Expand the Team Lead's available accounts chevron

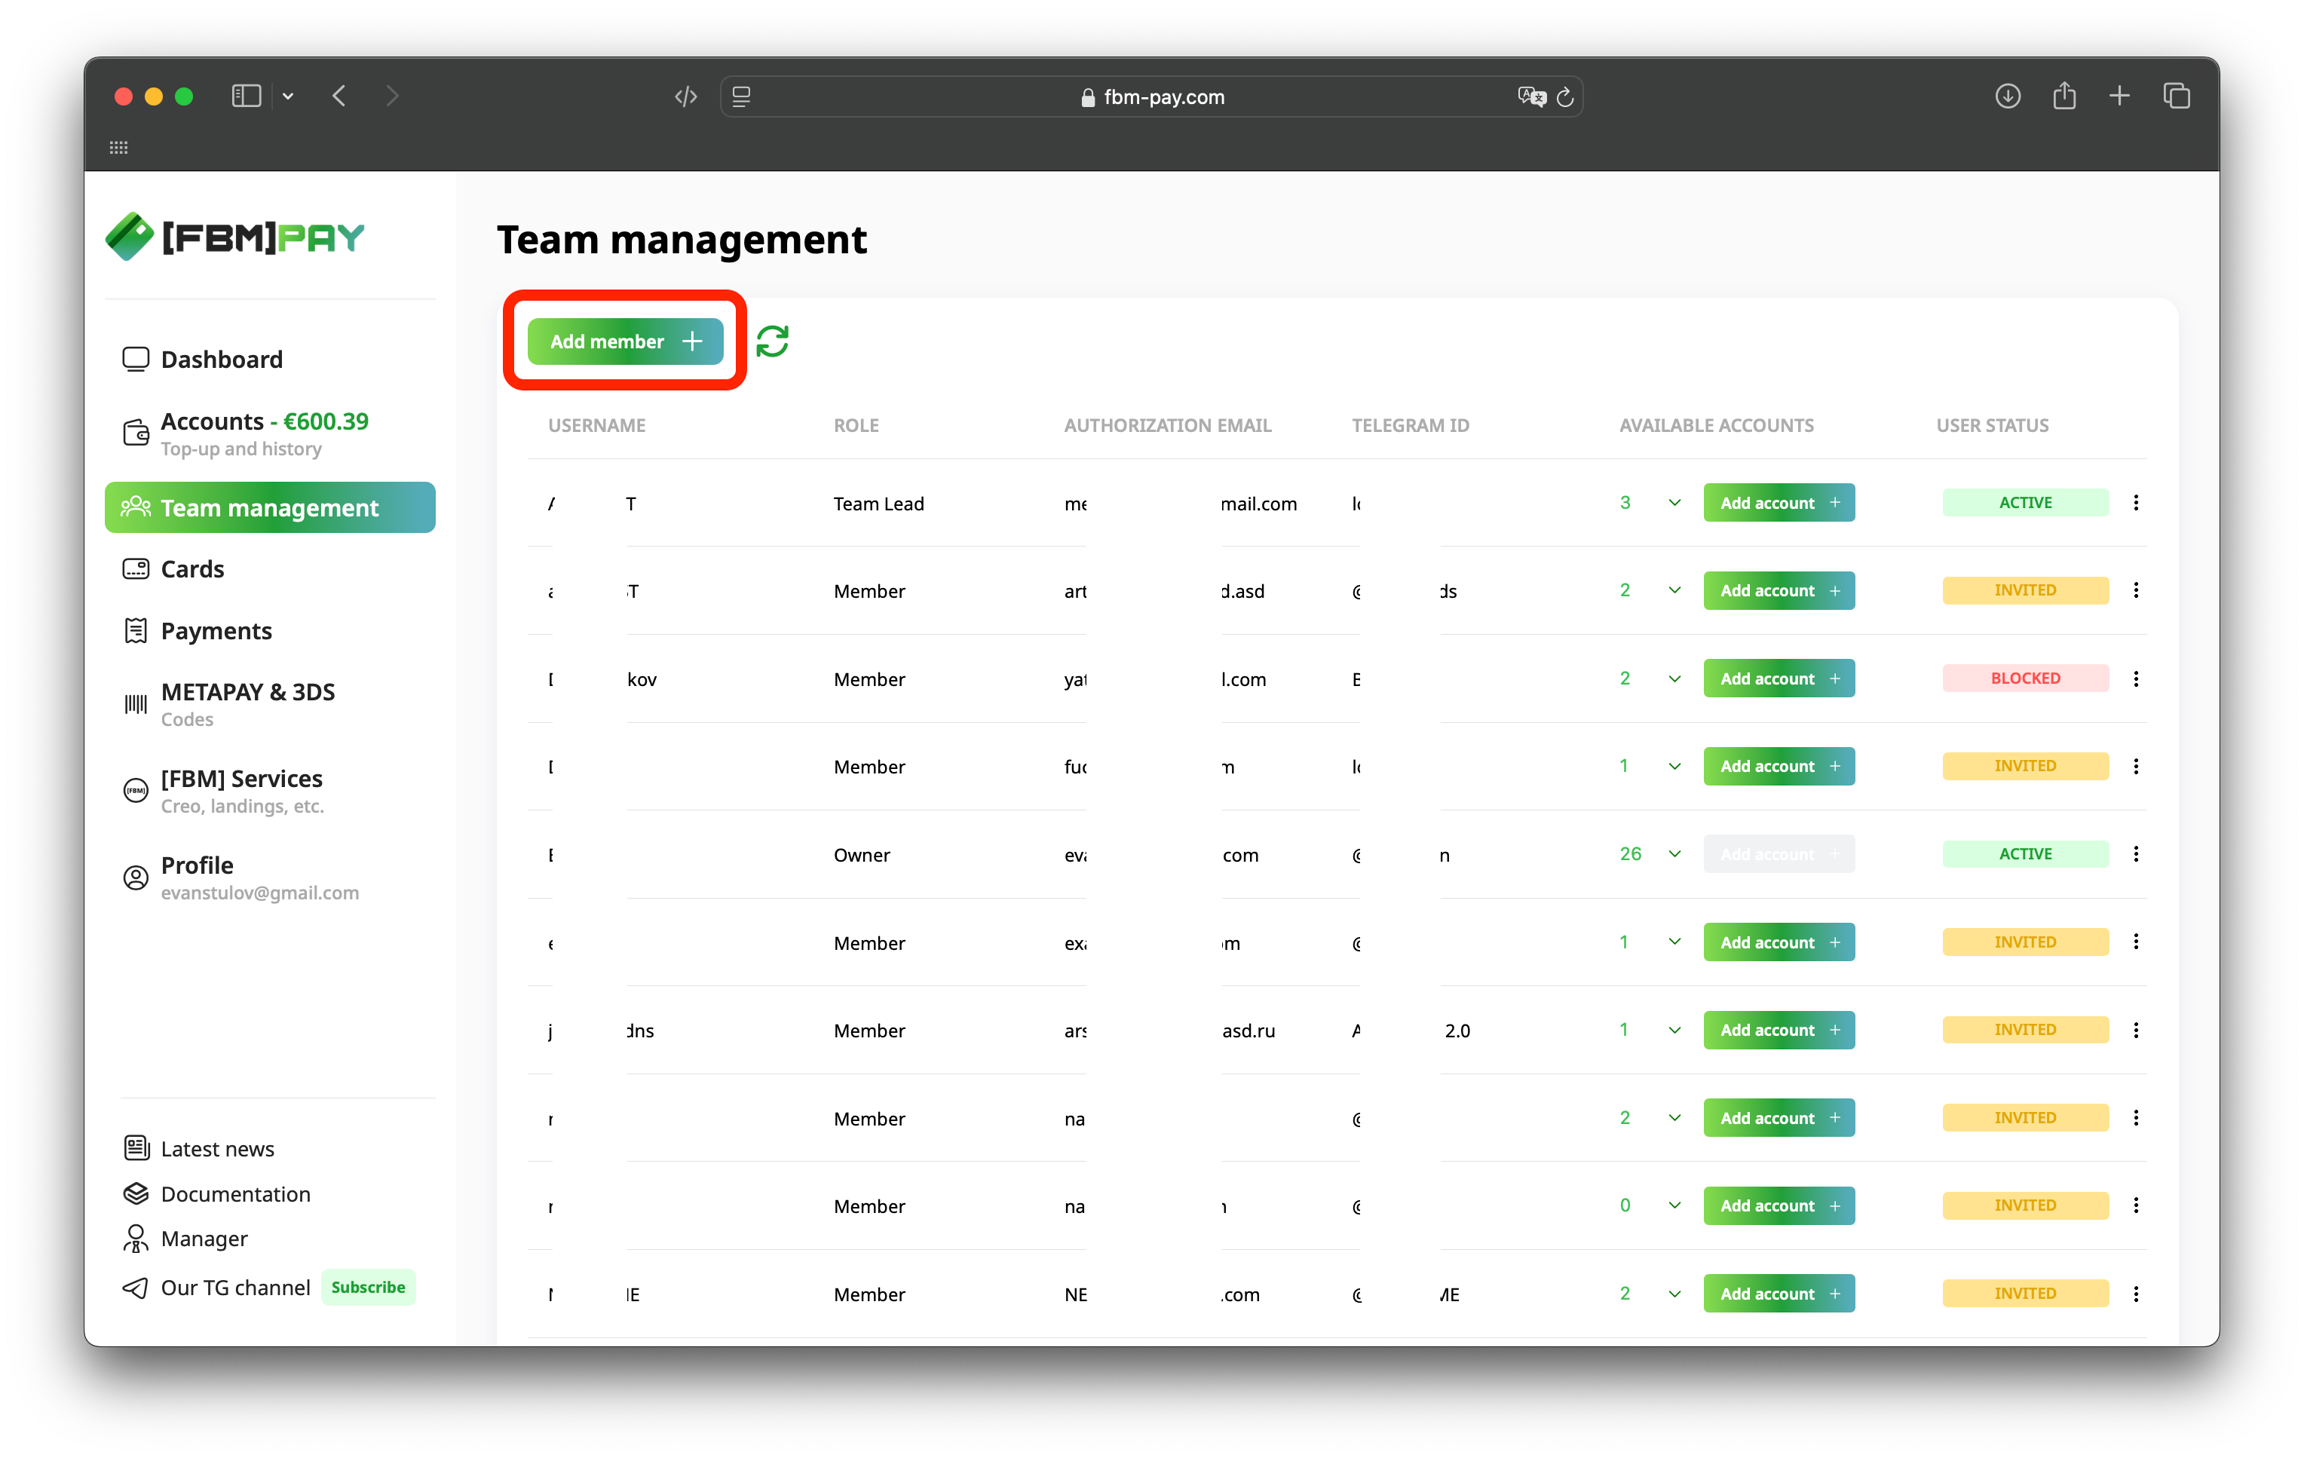pos(1675,503)
